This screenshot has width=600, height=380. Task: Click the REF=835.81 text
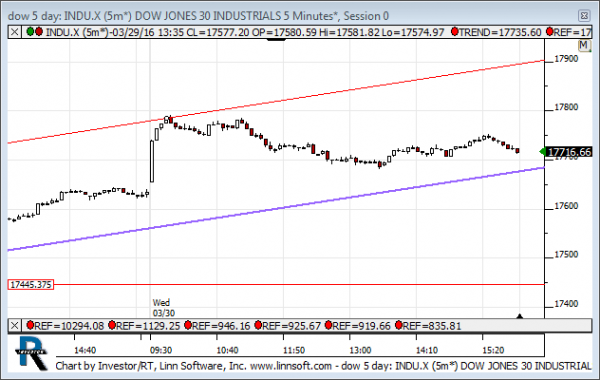432,326
